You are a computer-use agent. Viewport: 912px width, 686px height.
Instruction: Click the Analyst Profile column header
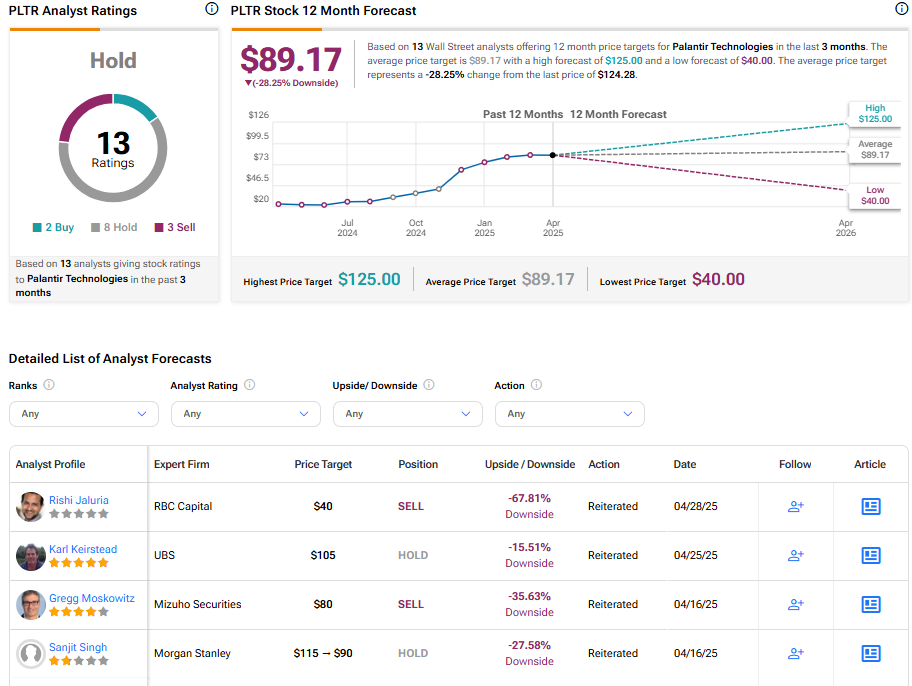coord(51,464)
